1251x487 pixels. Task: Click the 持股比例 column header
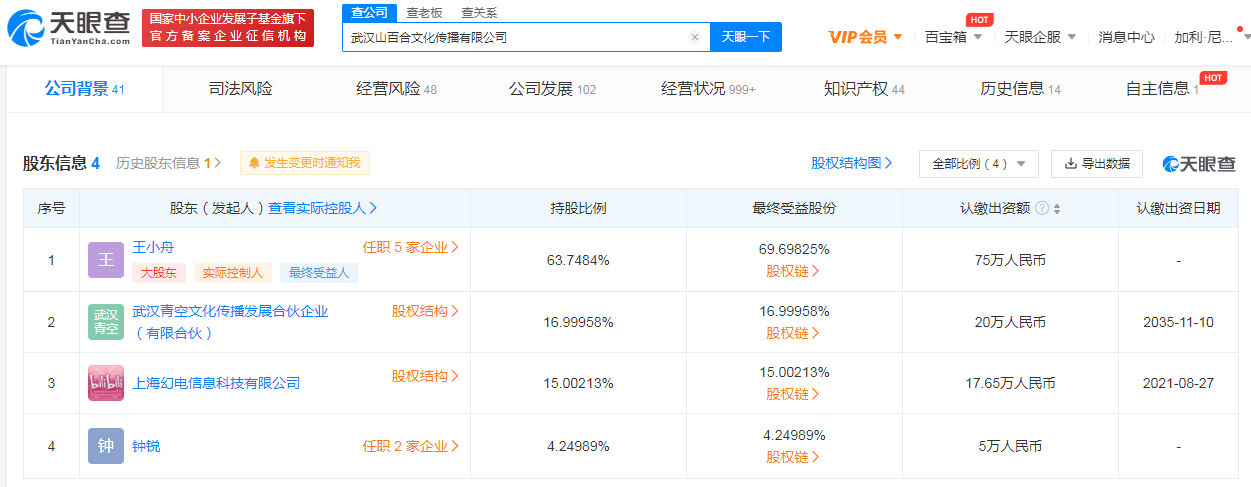pyautogui.click(x=578, y=208)
